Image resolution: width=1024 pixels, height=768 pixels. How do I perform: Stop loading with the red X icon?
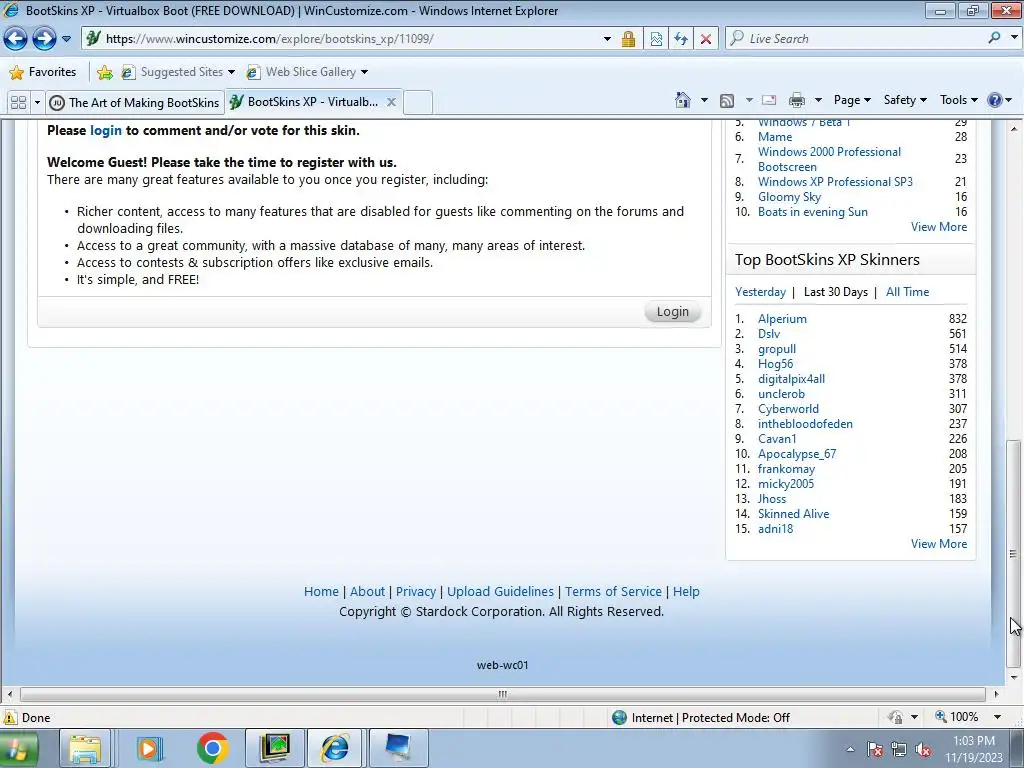point(705,39)
